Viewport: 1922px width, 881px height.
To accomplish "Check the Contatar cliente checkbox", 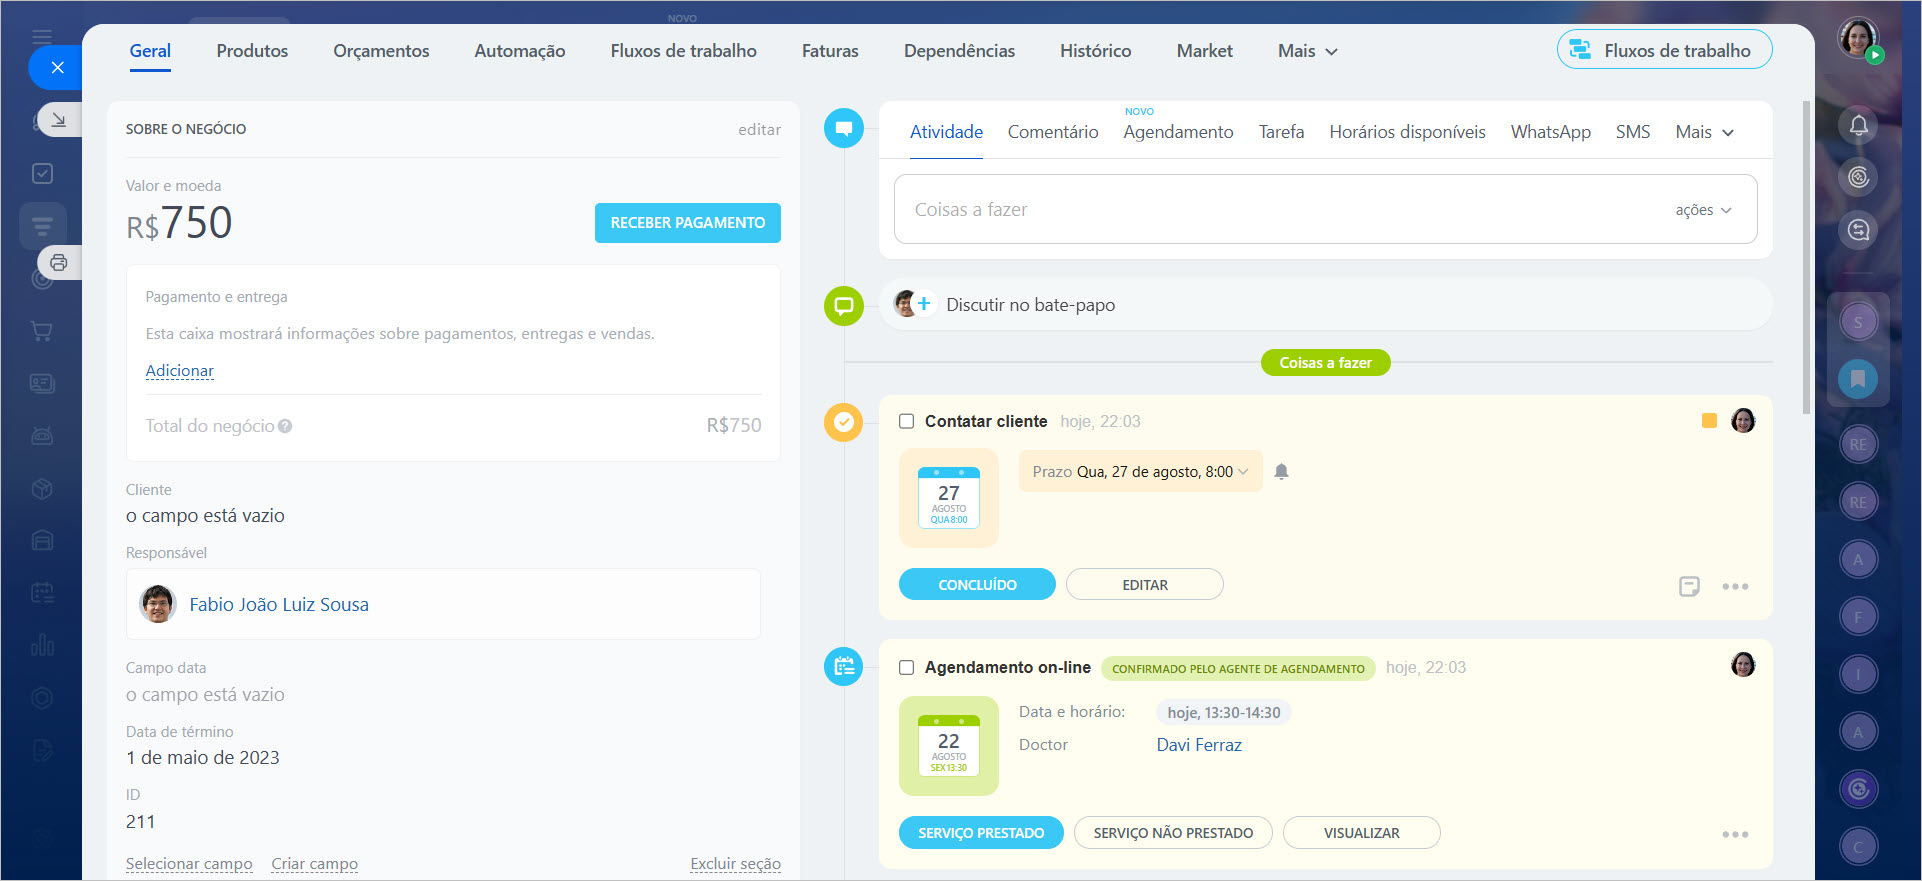I will coord(906,422).
